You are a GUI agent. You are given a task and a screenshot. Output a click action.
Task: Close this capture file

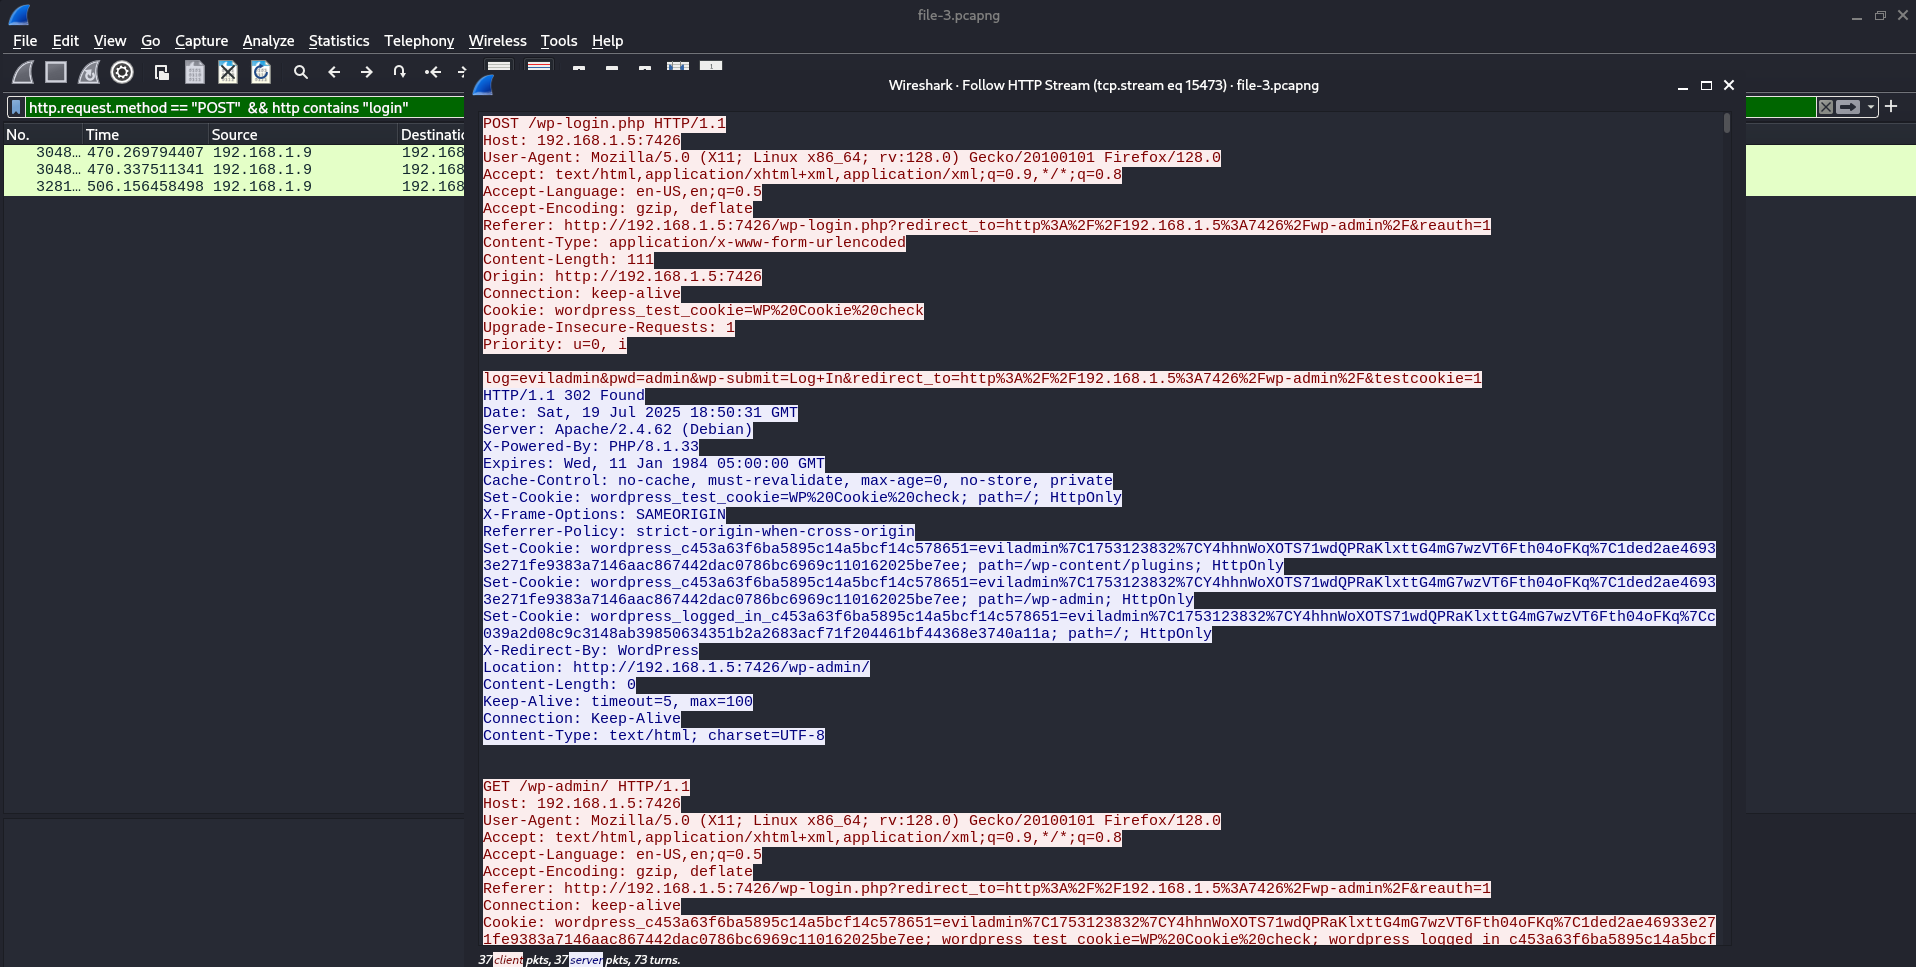(x=228, y=72)
